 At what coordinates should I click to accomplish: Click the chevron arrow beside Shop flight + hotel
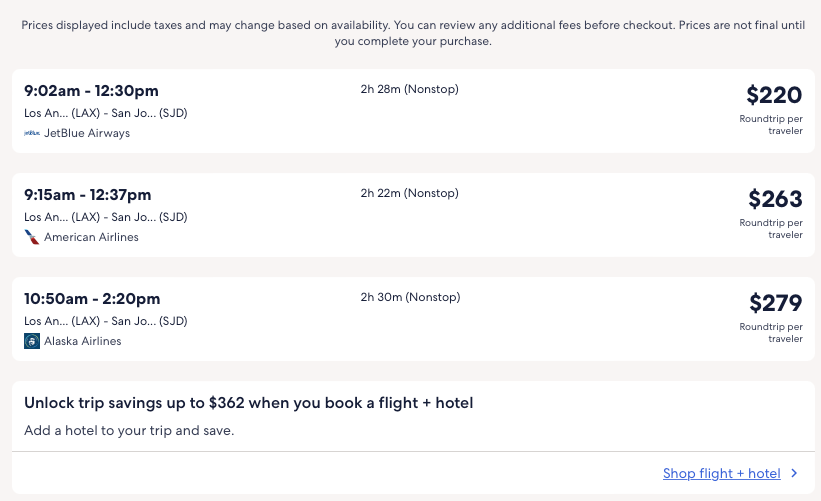point(794,474)
